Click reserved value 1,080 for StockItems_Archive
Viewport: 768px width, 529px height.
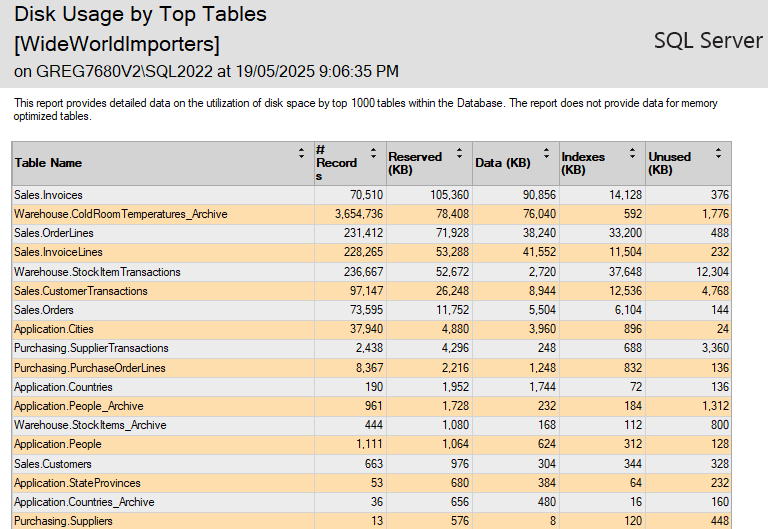pyautogui.click(x=456, y=425)
